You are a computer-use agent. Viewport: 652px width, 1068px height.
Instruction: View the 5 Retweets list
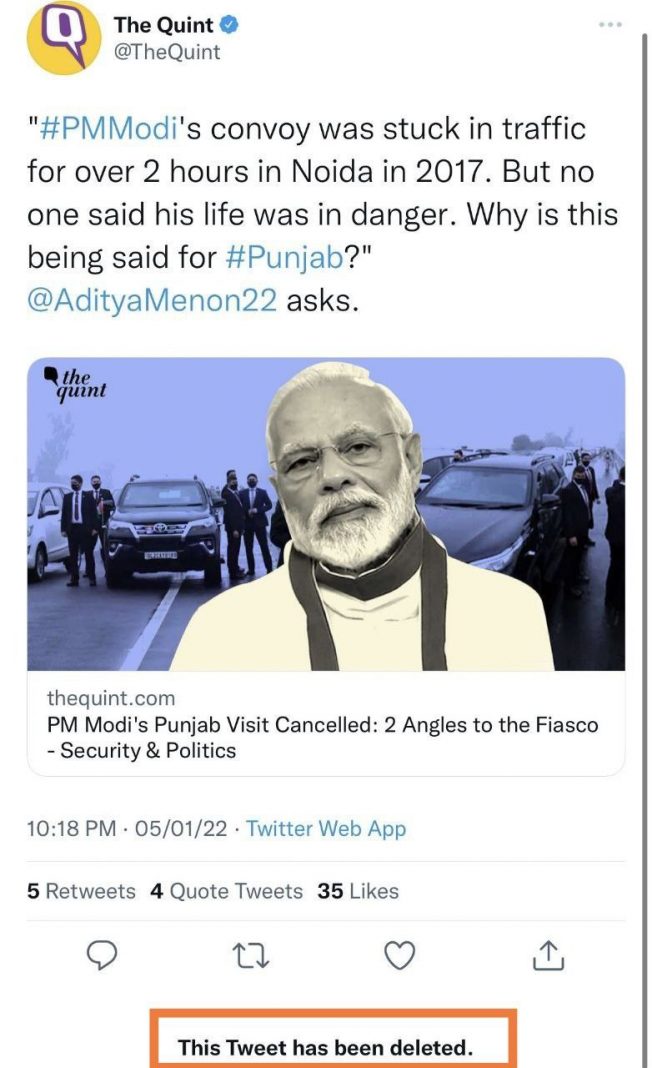(81, 890)
